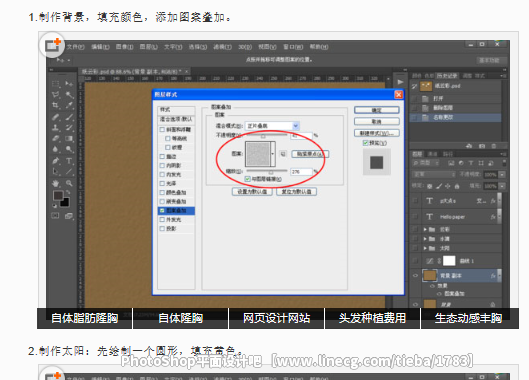529x380 pixels.
Task: Select the Blur tool
Action: (55, 149)
